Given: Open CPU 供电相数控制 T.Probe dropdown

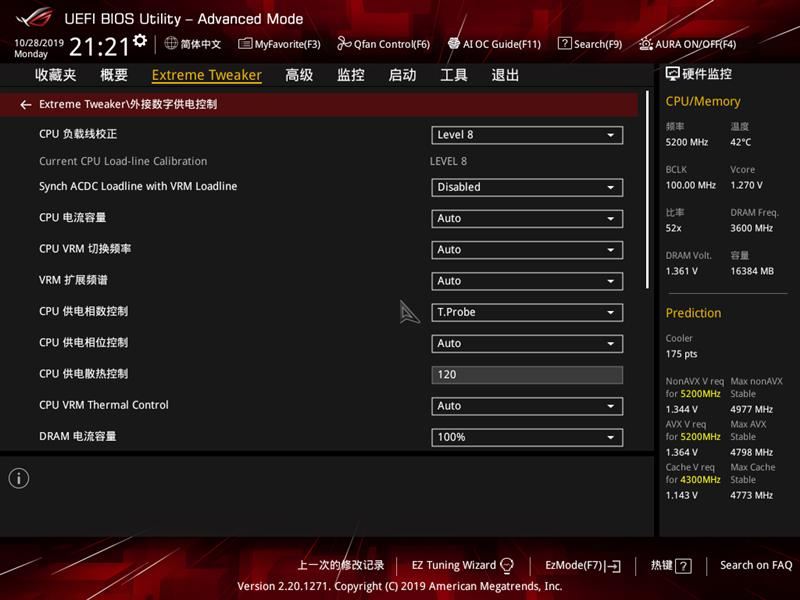Looking at the screenshot, I should (527, 312).
